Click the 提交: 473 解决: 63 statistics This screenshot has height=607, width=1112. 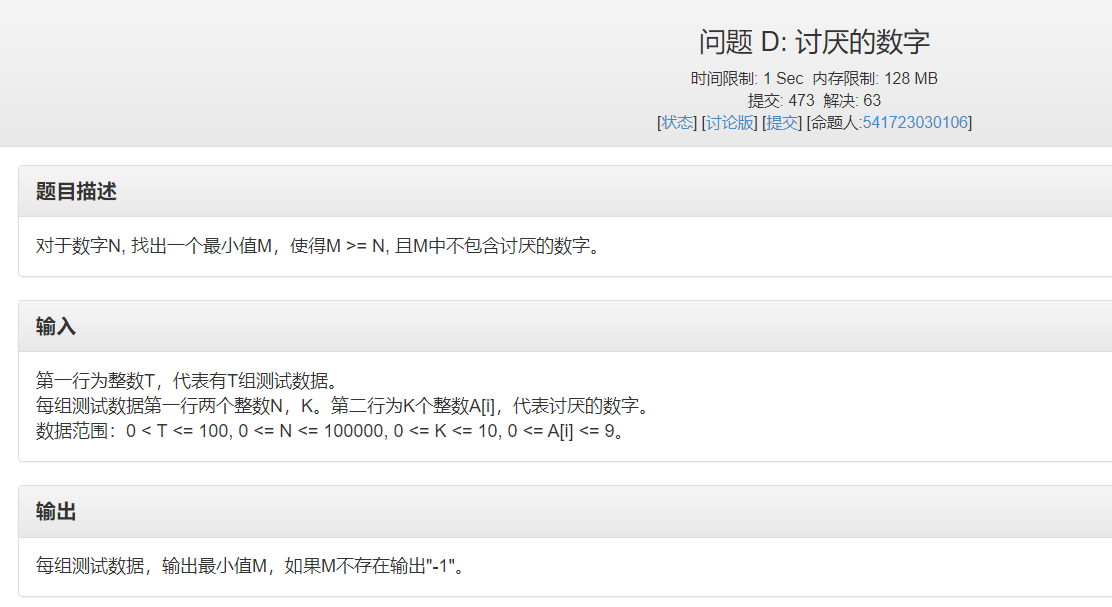tap(814, 101)
